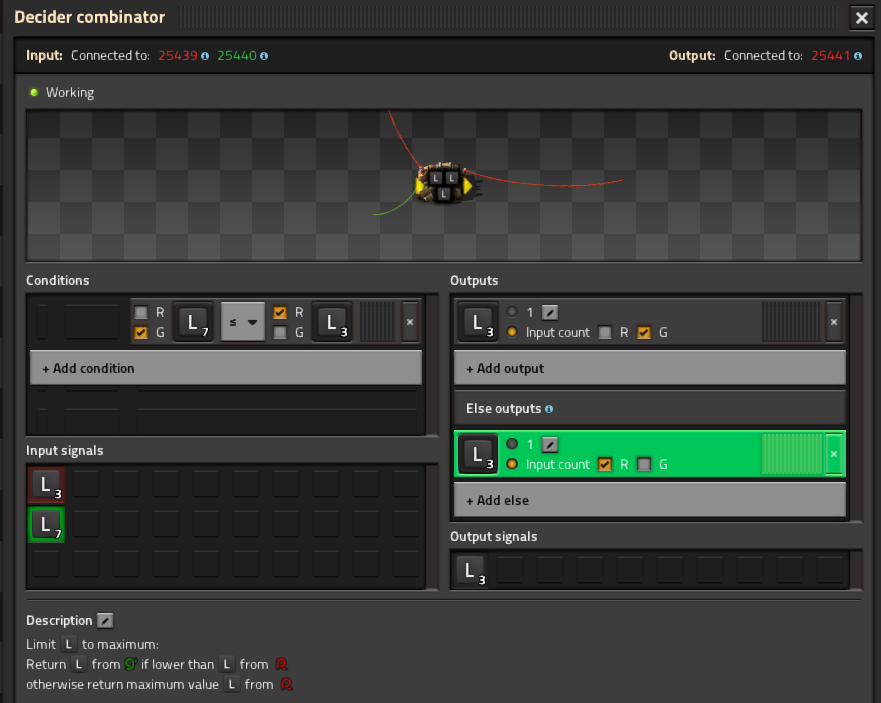Open Else outputs info icon
881x703 pixels.
click(x=549, y=409)
